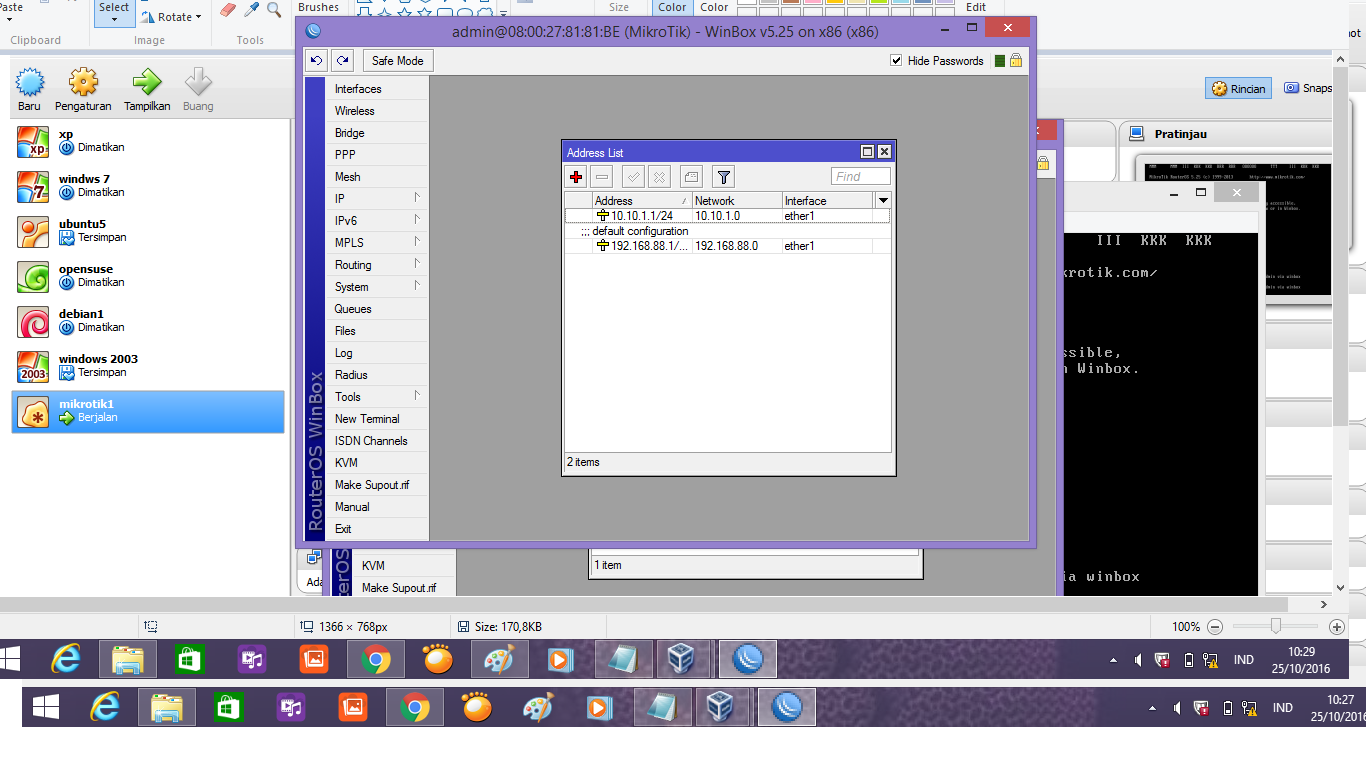Expand the IP submenu arrow
The height and width of the screenshot is (768, 1366).
point(417,198)
